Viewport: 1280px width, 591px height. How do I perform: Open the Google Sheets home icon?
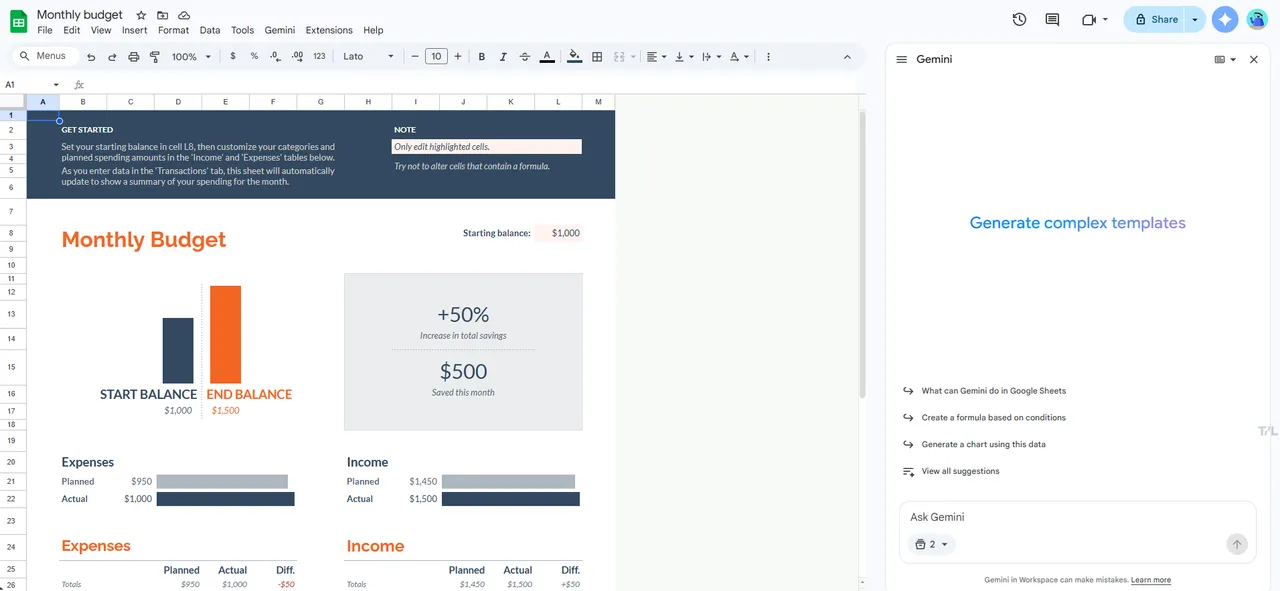18,21
